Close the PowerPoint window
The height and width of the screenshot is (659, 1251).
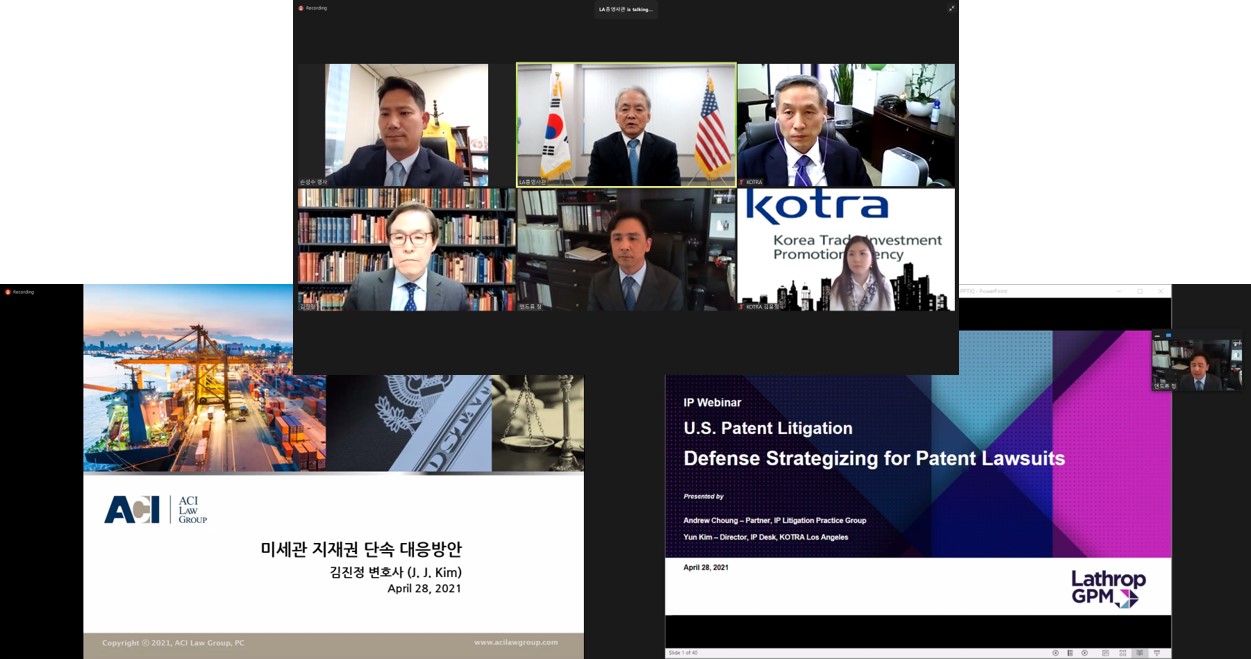coord(1161,291)
